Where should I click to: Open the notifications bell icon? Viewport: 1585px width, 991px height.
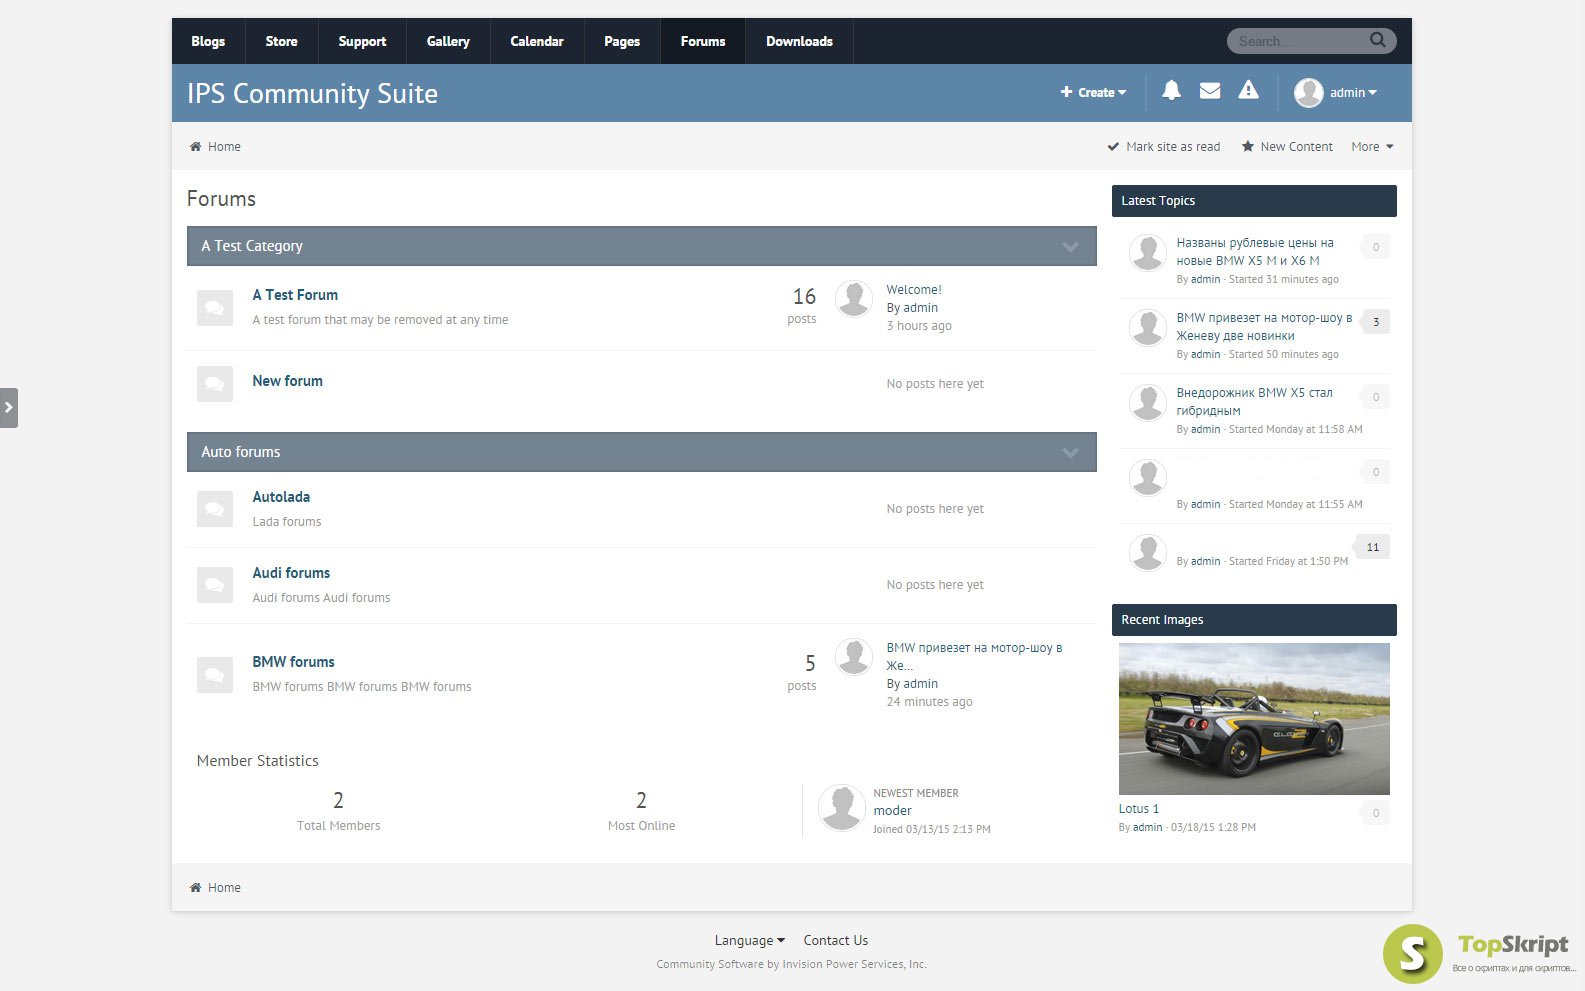click(x=1171, y=91)
